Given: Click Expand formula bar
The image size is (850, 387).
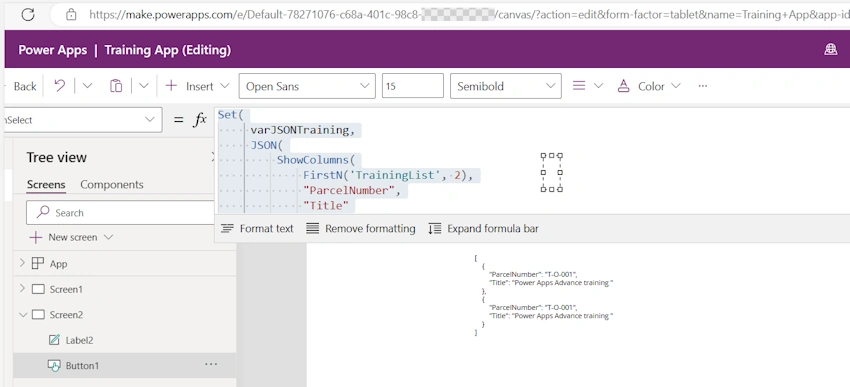Looking at the screenshot, I should coord(484,229).
